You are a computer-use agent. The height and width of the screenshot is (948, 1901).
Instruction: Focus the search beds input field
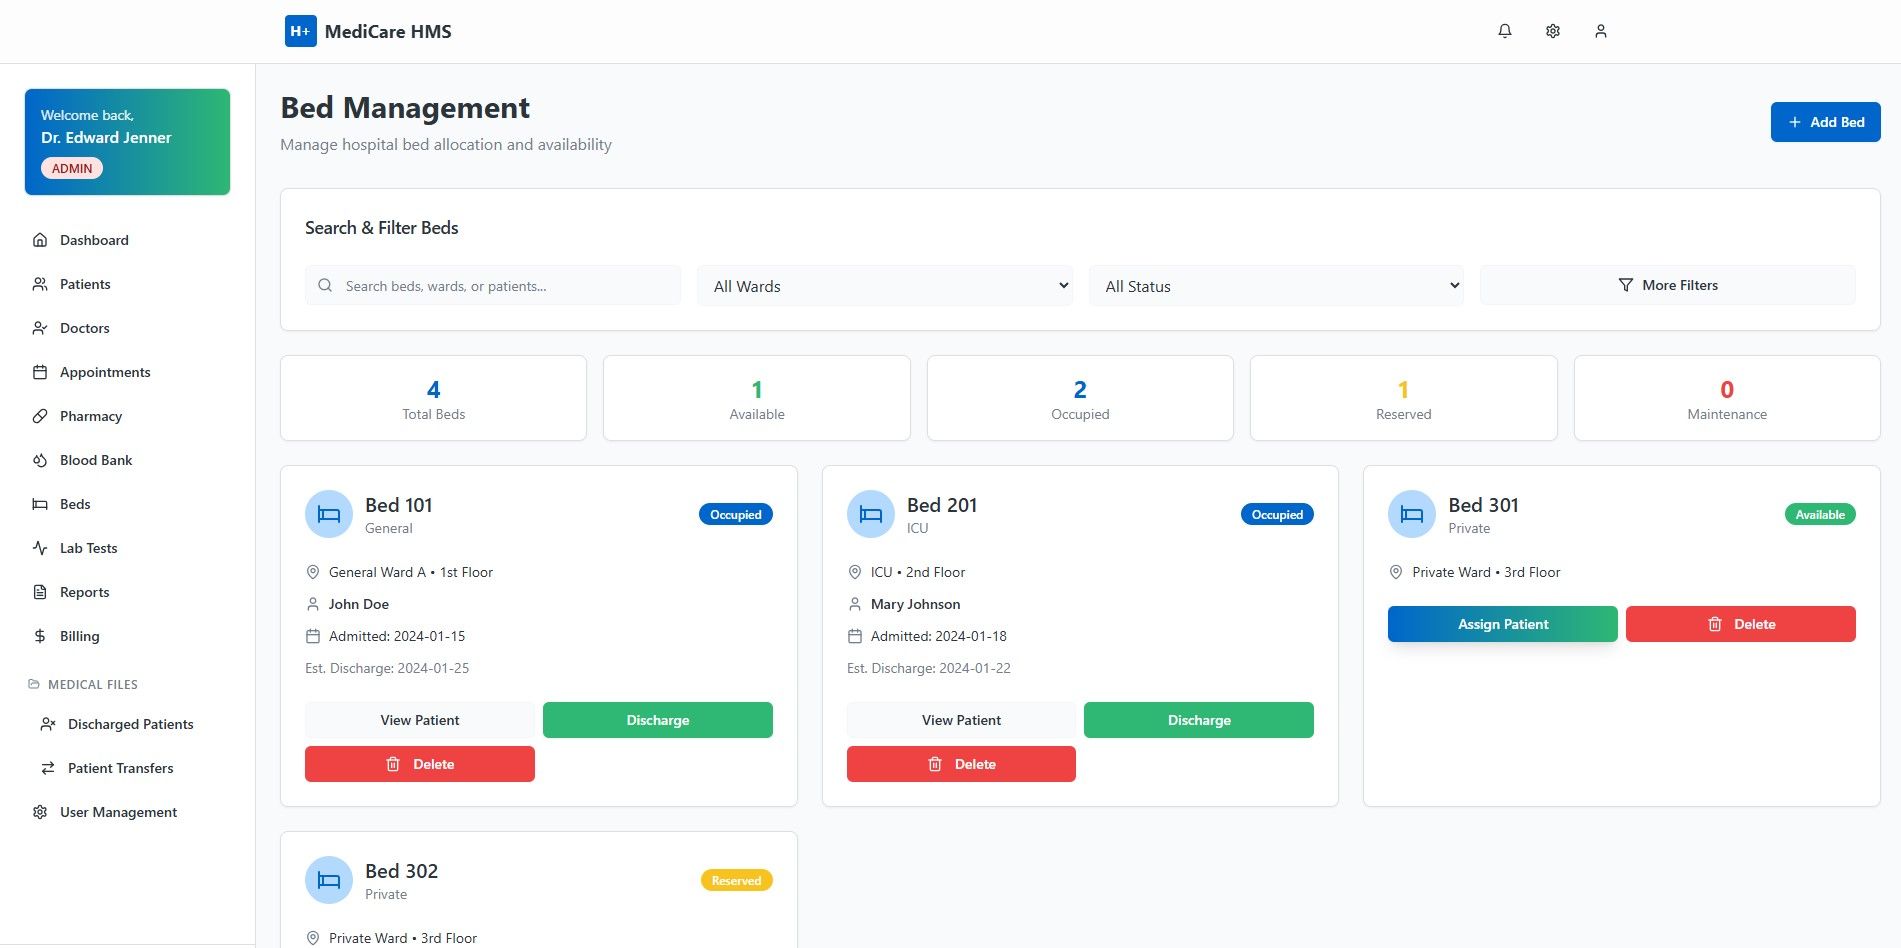click(x=493, y=286)
